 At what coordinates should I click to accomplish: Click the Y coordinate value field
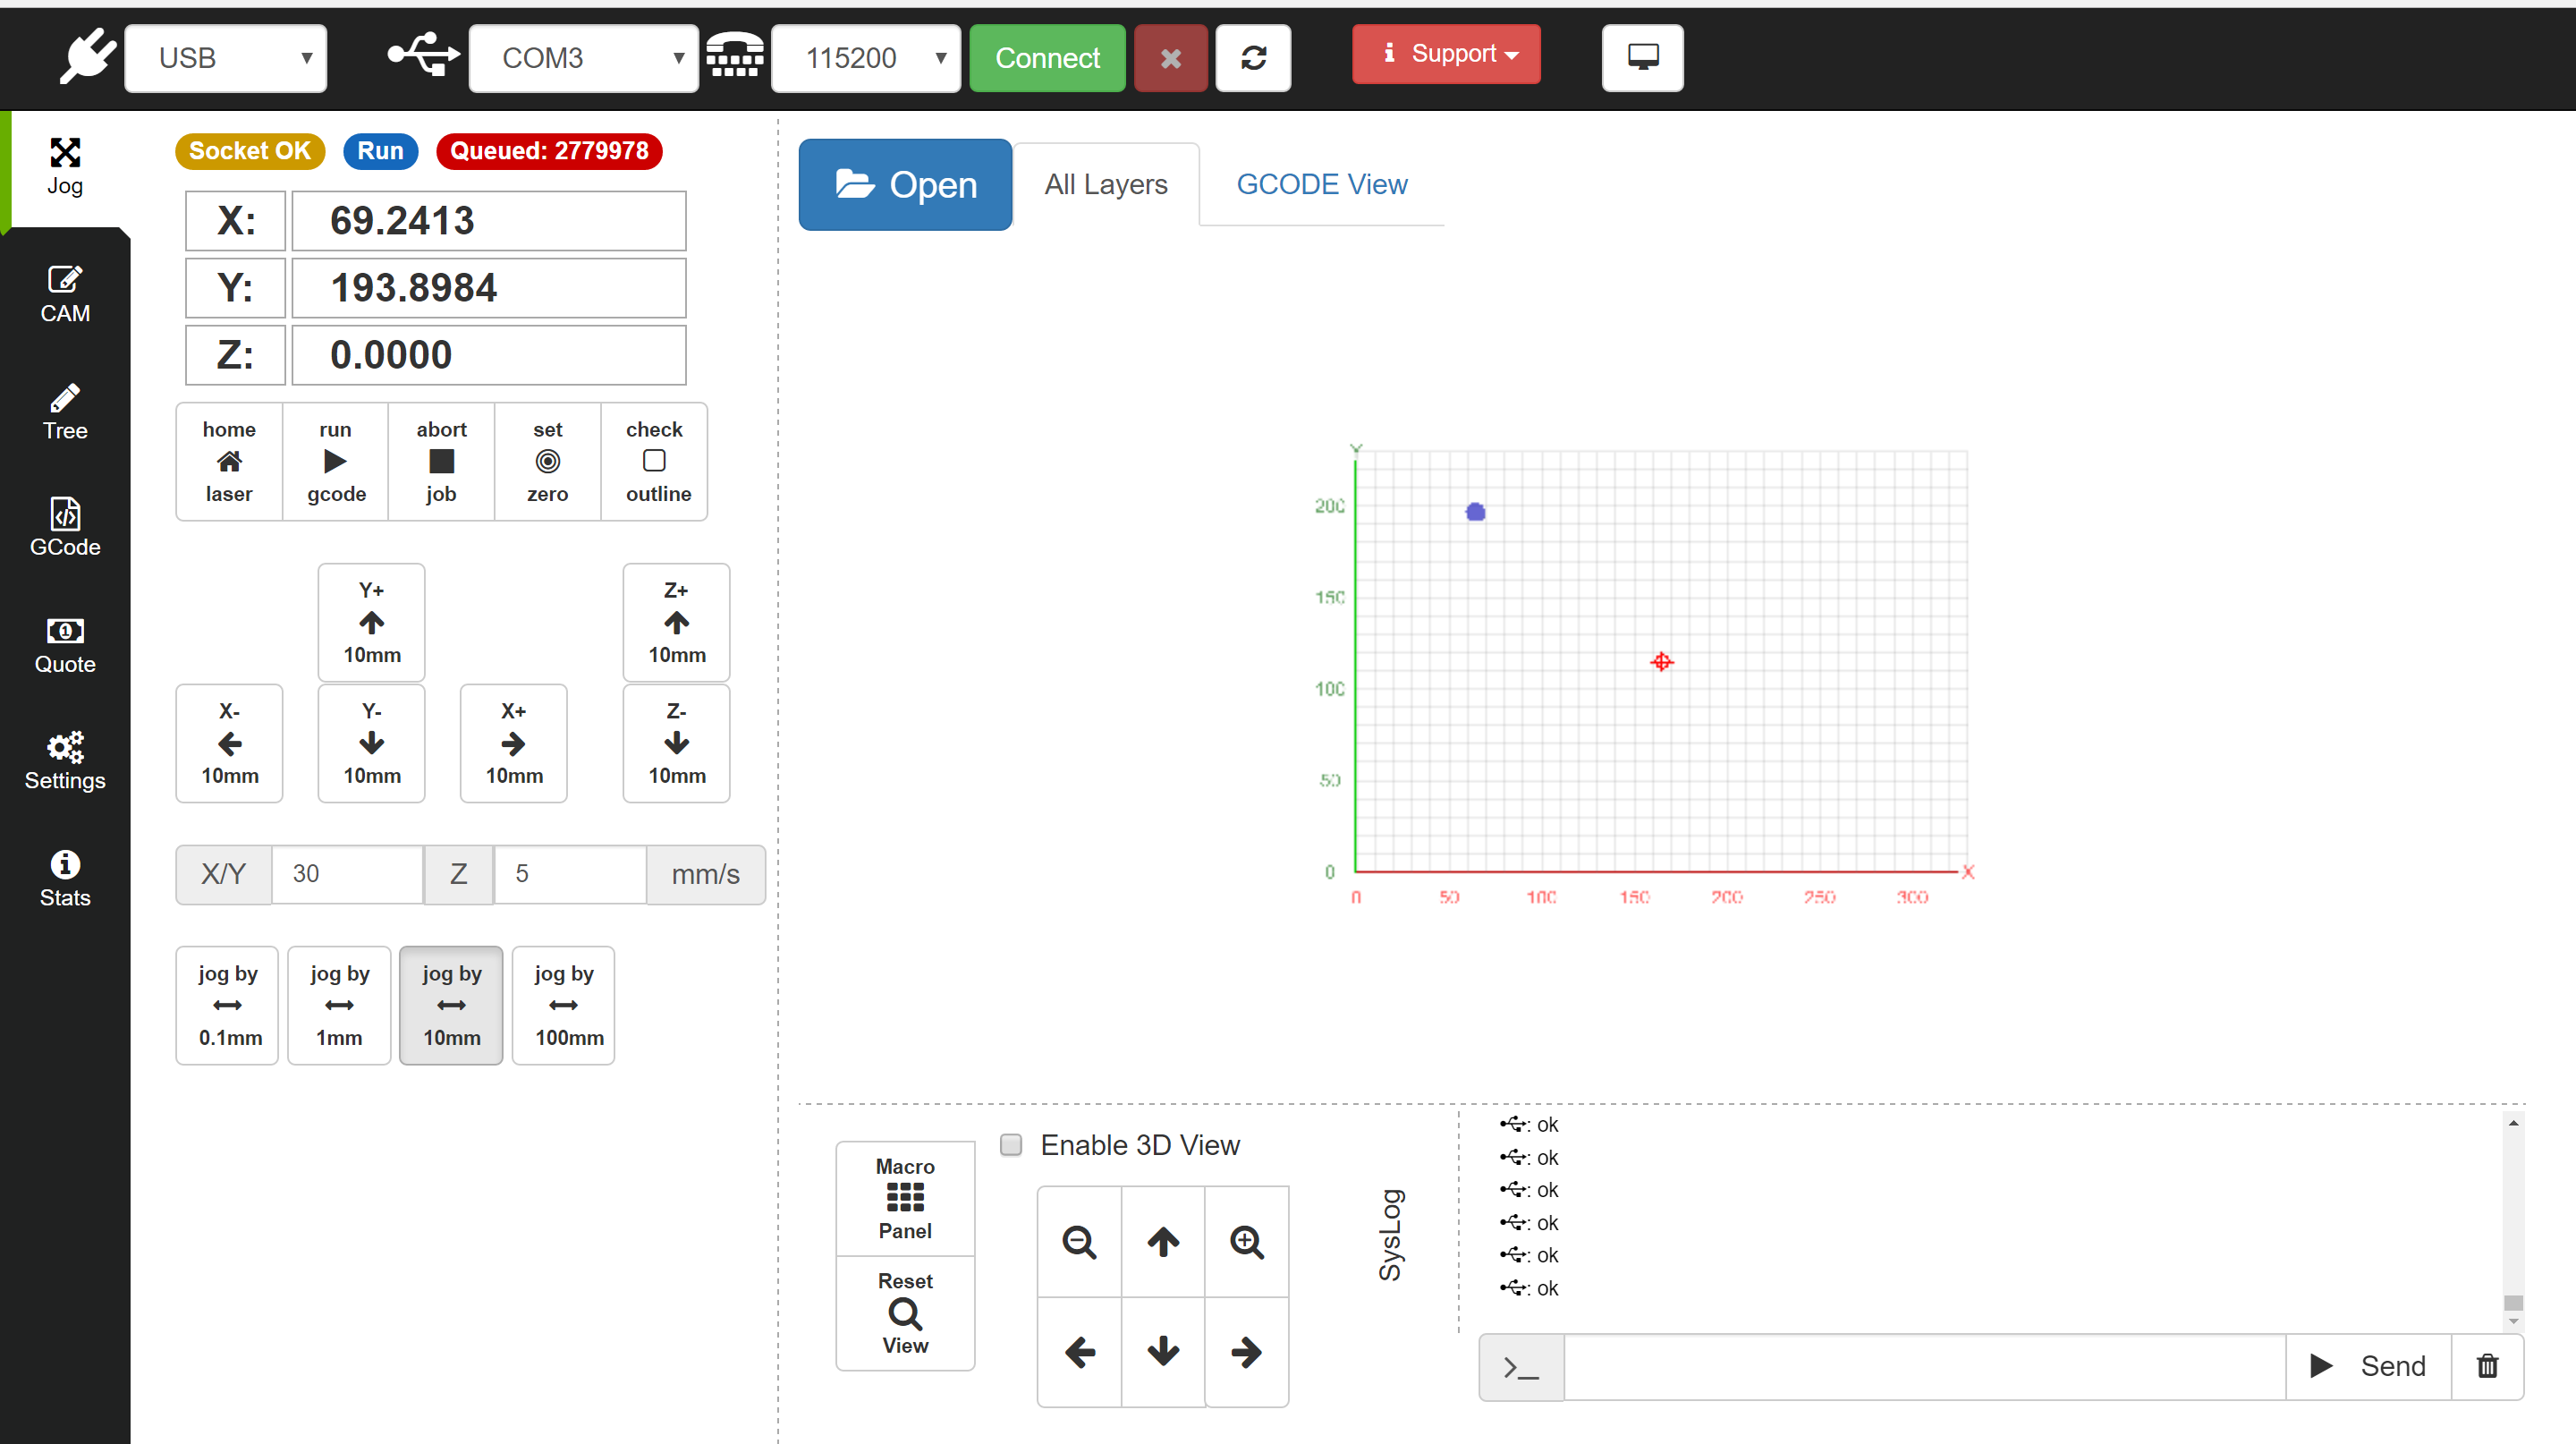(x=489, y=288)
